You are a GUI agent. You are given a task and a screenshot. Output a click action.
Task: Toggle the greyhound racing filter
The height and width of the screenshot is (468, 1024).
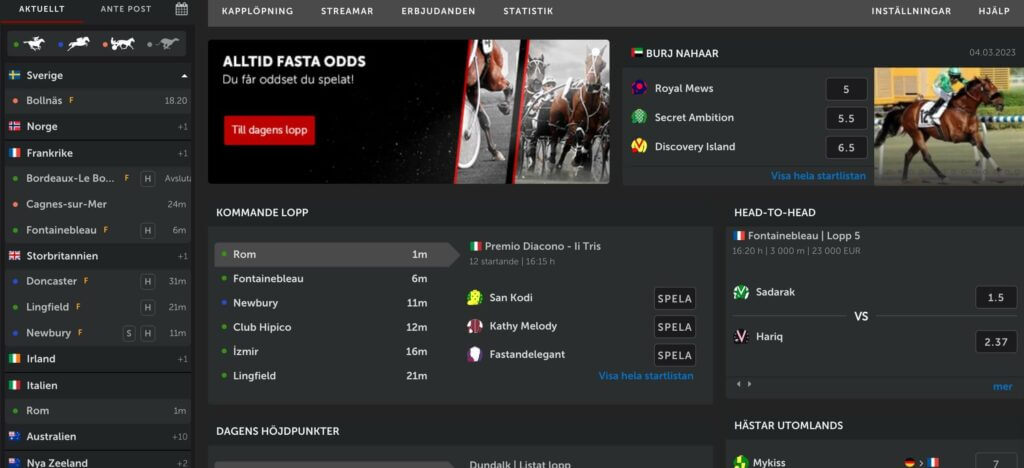163,44
